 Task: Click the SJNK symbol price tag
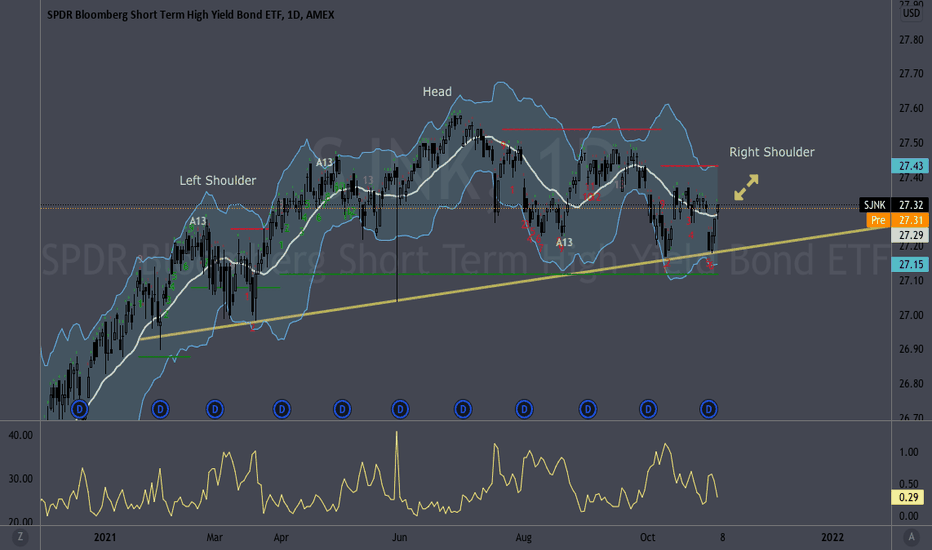pos(875,205)
